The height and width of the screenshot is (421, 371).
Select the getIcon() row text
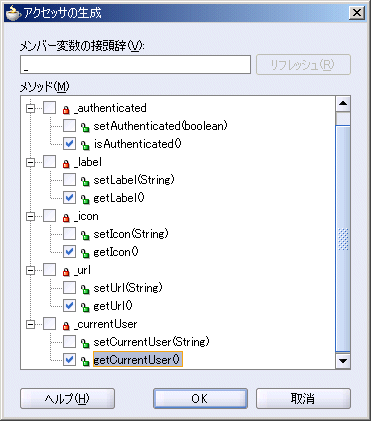point(116,252)
